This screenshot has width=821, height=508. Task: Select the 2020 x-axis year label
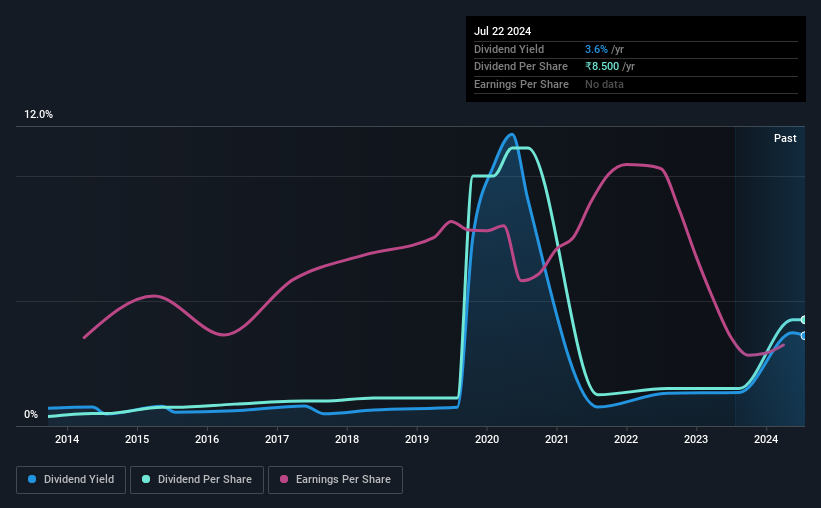(x=487, y=439)
